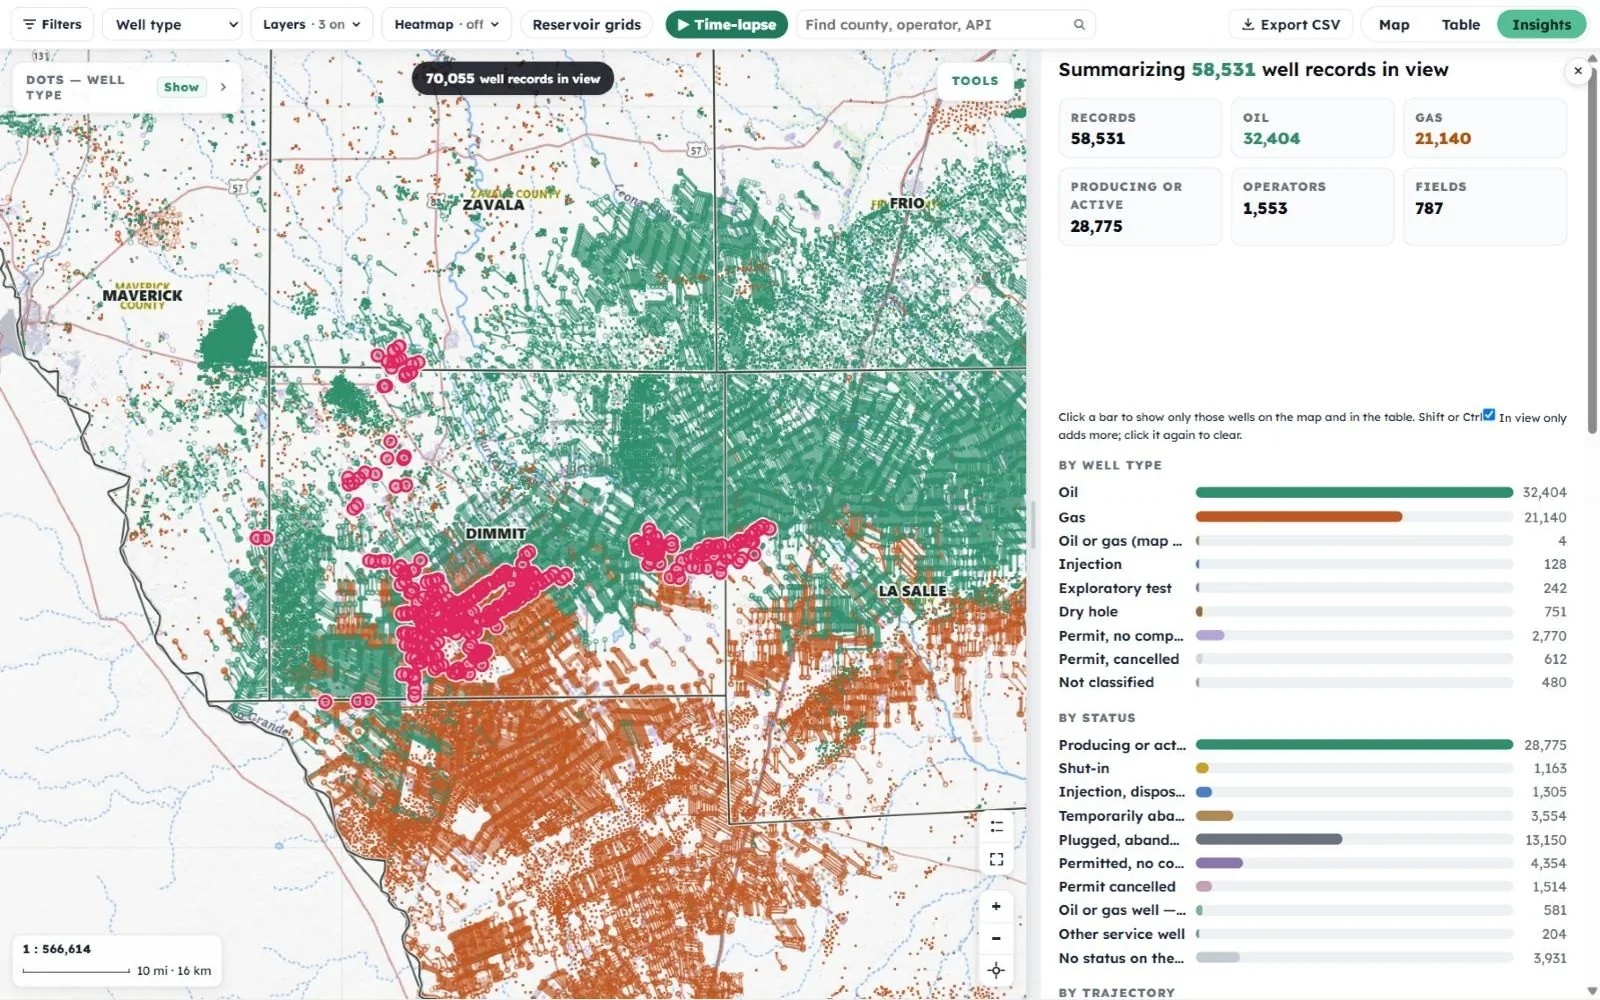Click the Operators 1,553 summary card
The height and width of the screenshot is (1000, 1600).
tap(1312, 206)
